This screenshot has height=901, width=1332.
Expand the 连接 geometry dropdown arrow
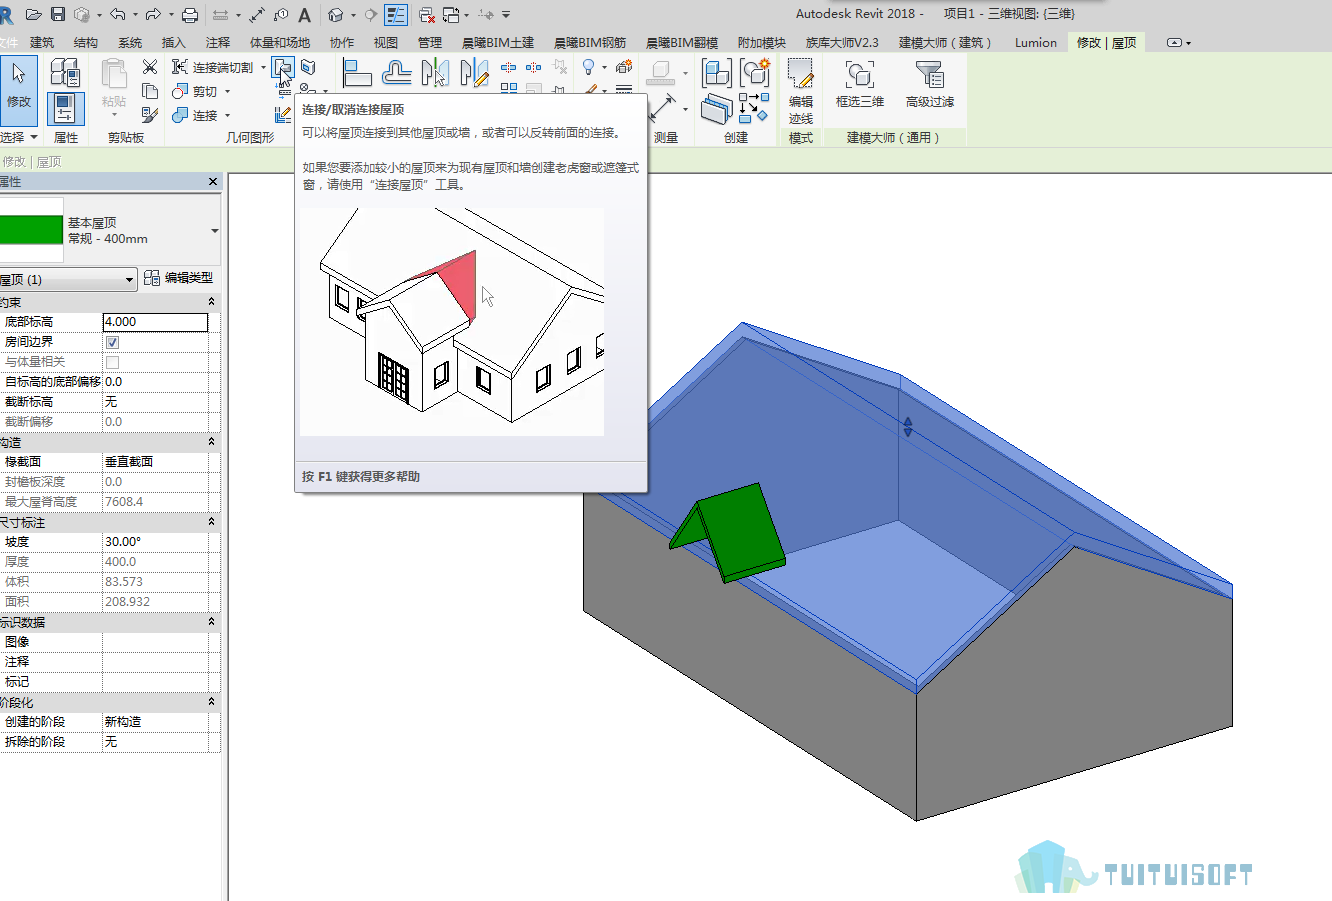[227, 116]
